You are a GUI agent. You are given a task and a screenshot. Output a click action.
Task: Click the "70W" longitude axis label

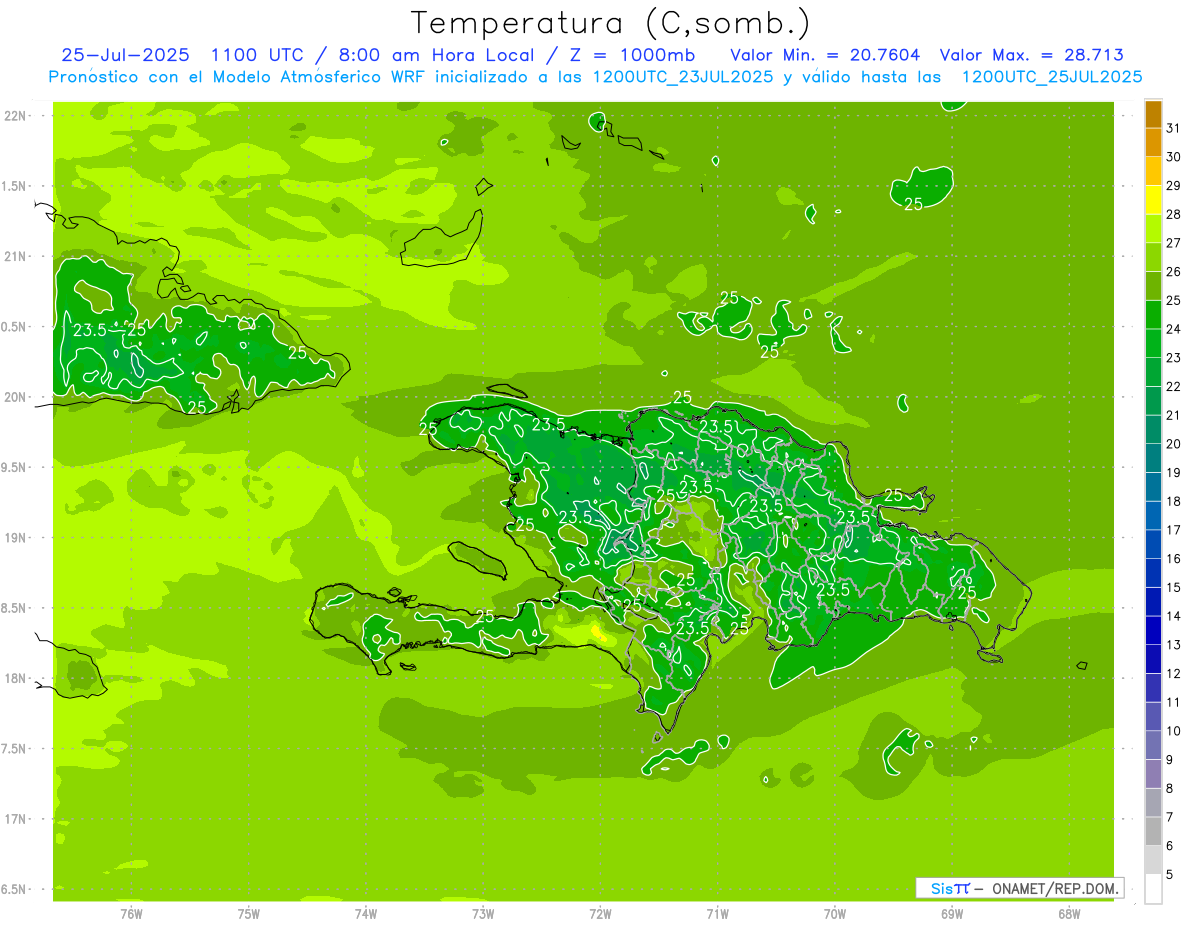click(835, 913)
